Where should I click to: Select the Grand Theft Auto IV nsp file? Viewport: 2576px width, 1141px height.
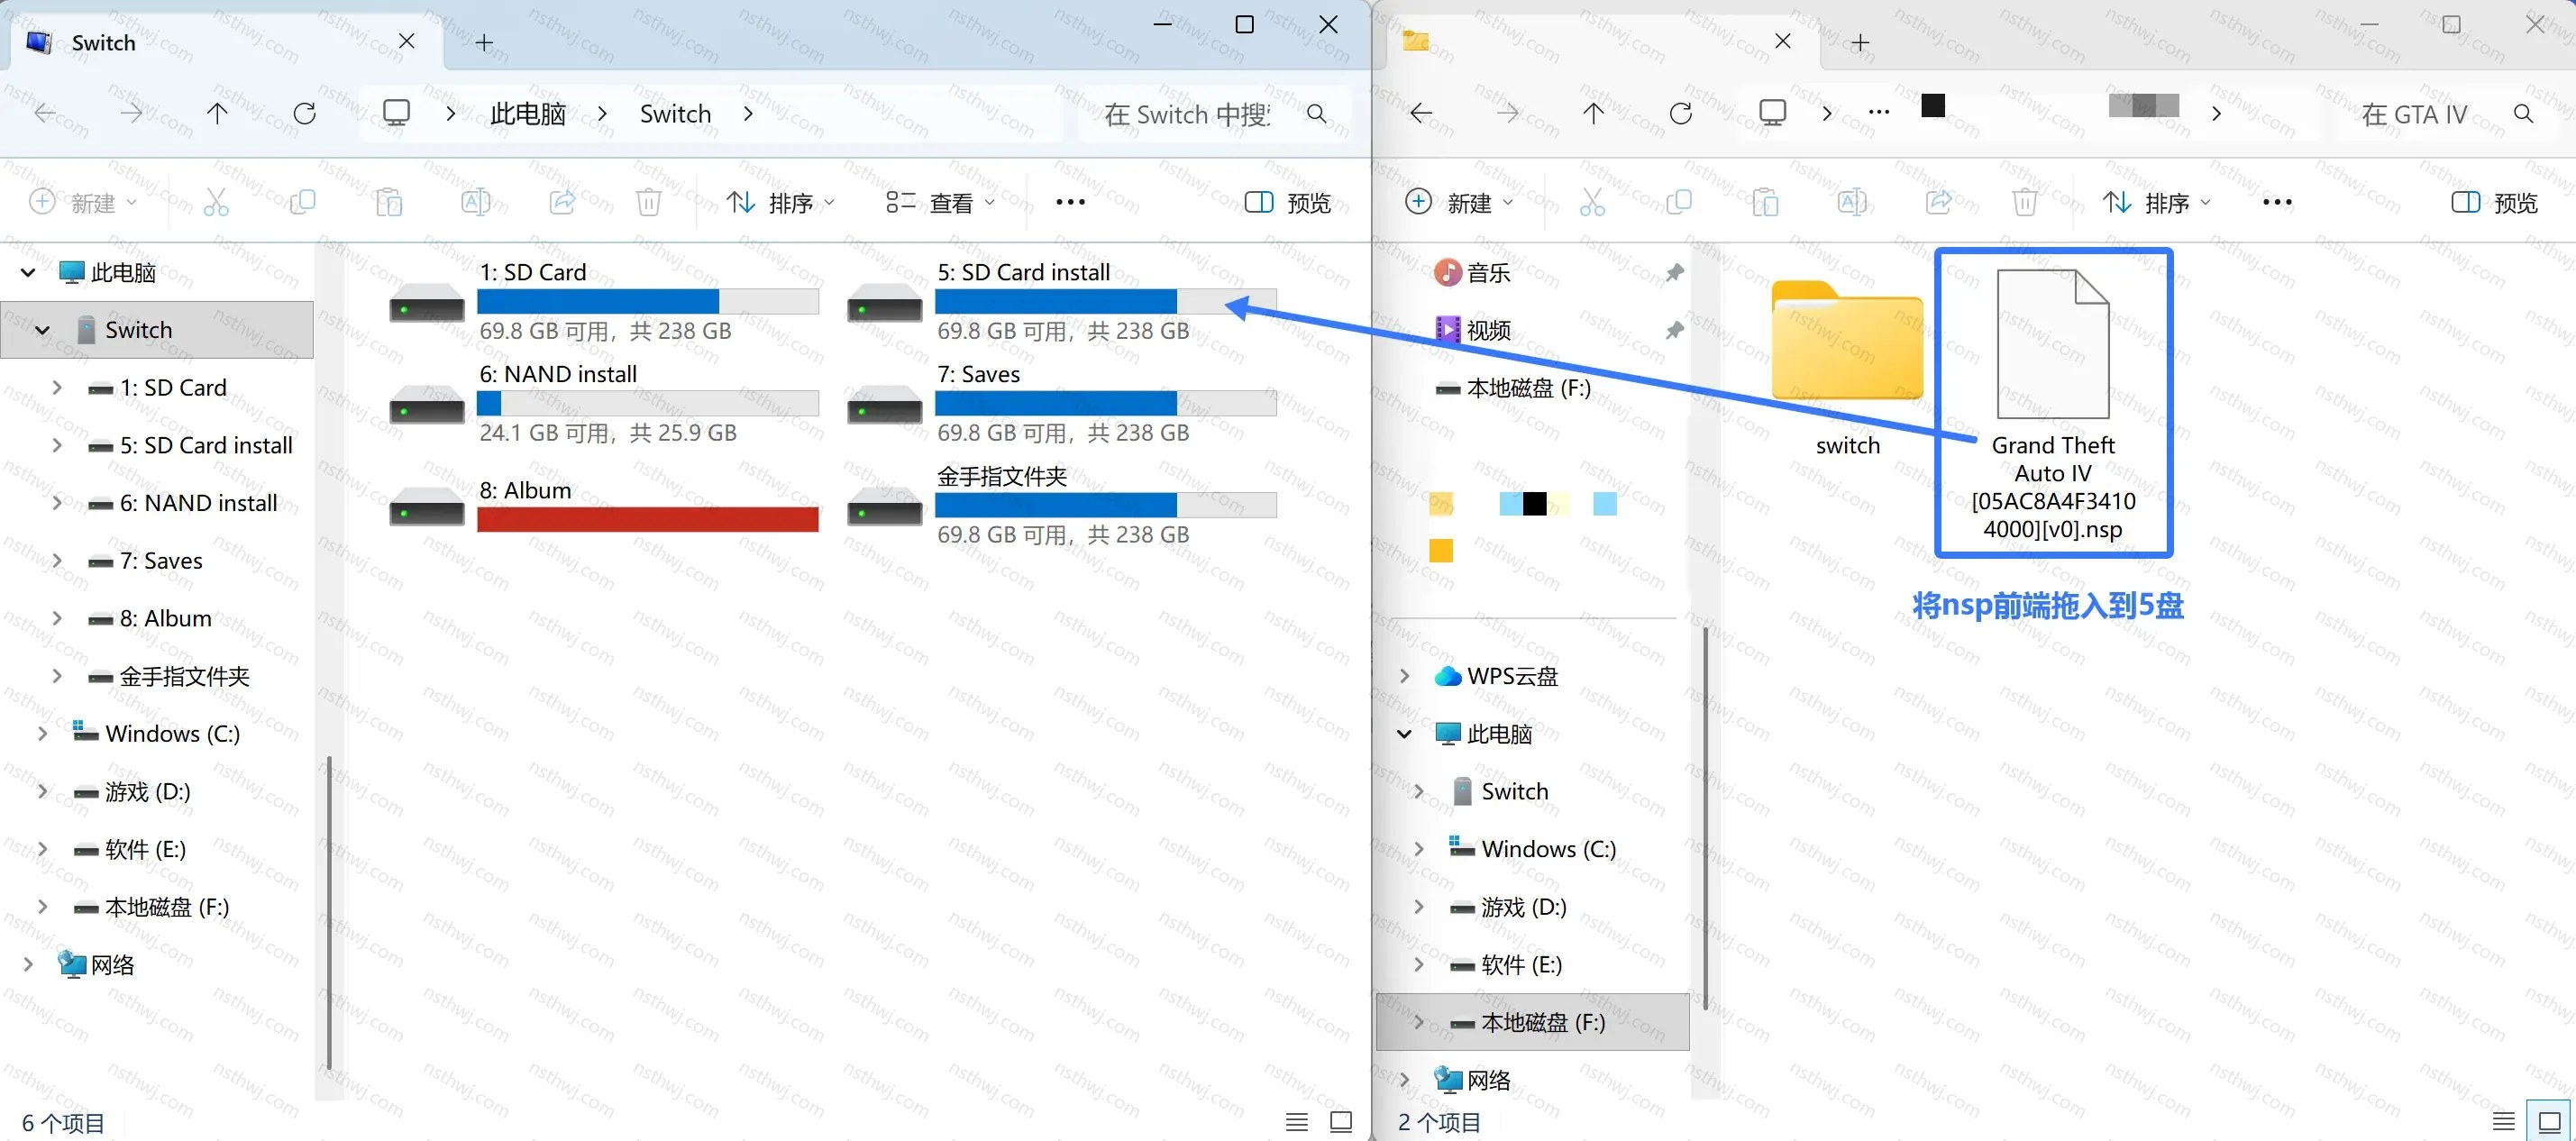[2053, 404]
